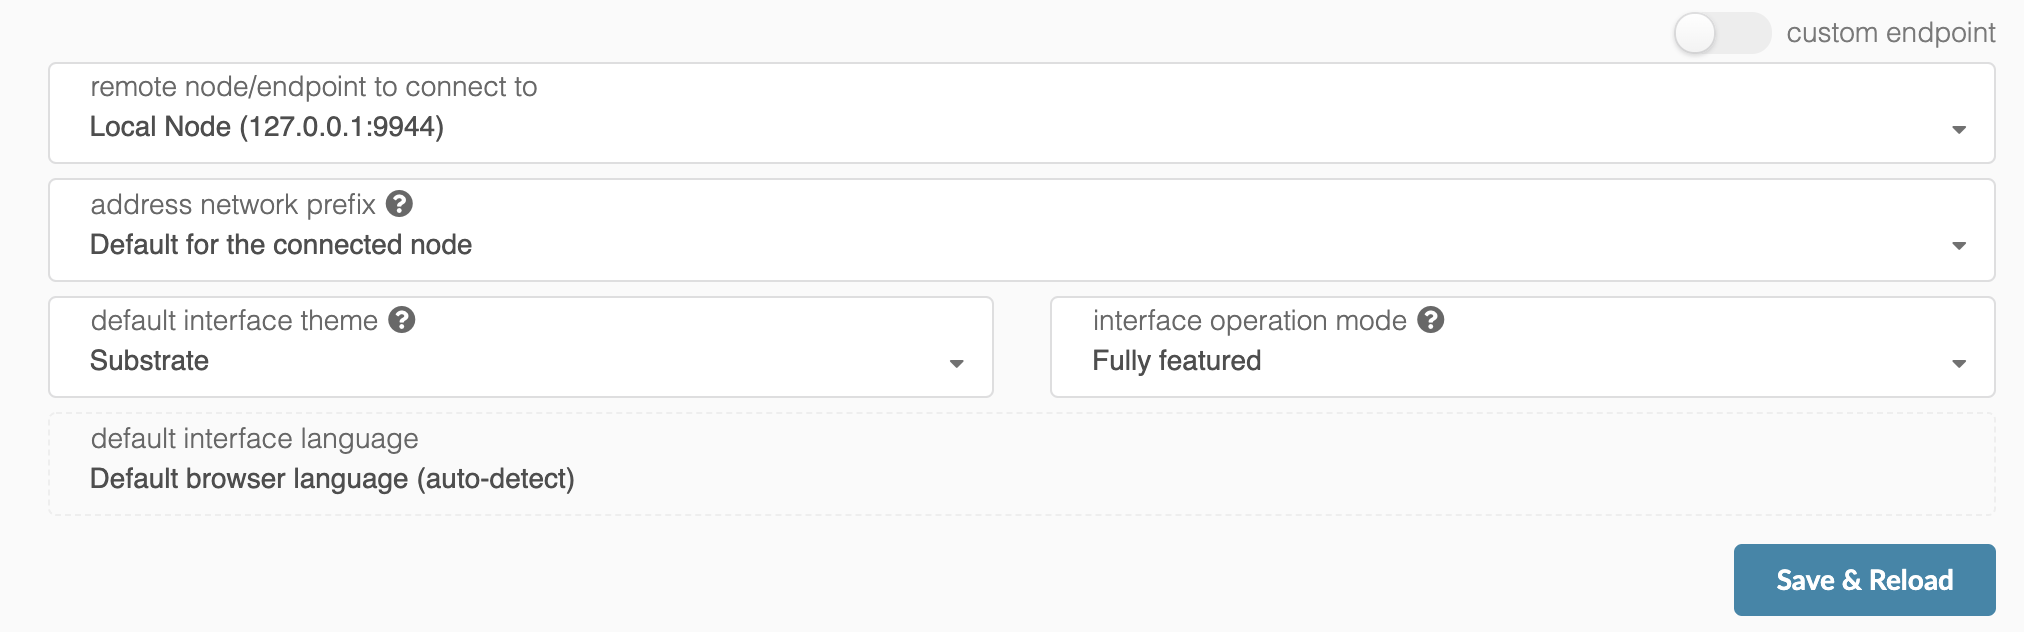2024x632 pixels.
Task: Click the operation mode caret arrow
Action: [1959, 364]
